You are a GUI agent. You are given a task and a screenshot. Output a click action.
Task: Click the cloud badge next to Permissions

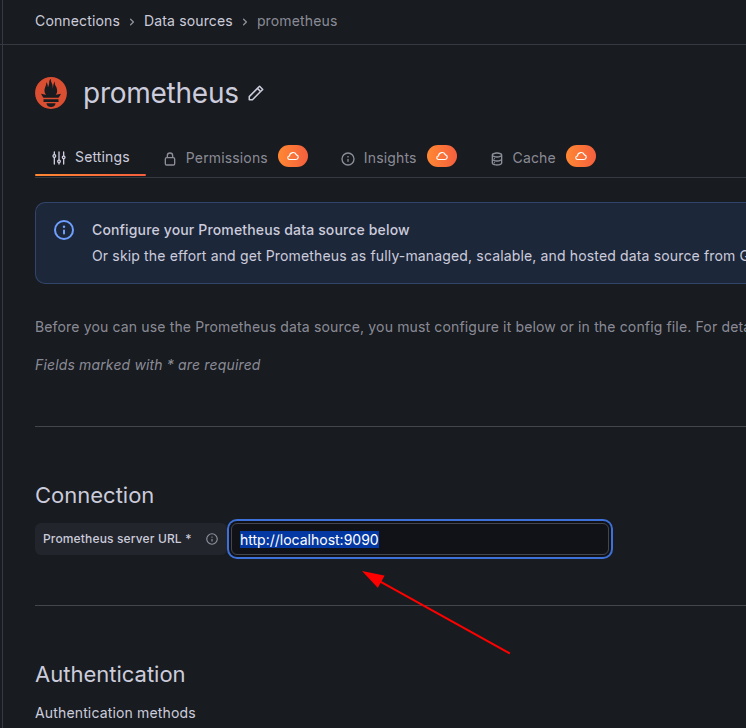293,156
